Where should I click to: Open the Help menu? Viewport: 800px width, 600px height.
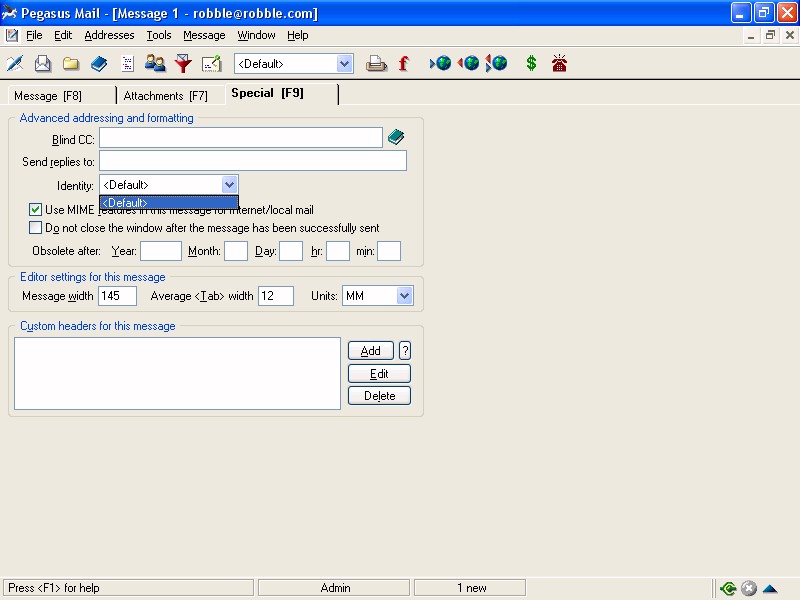click(297, 35)
